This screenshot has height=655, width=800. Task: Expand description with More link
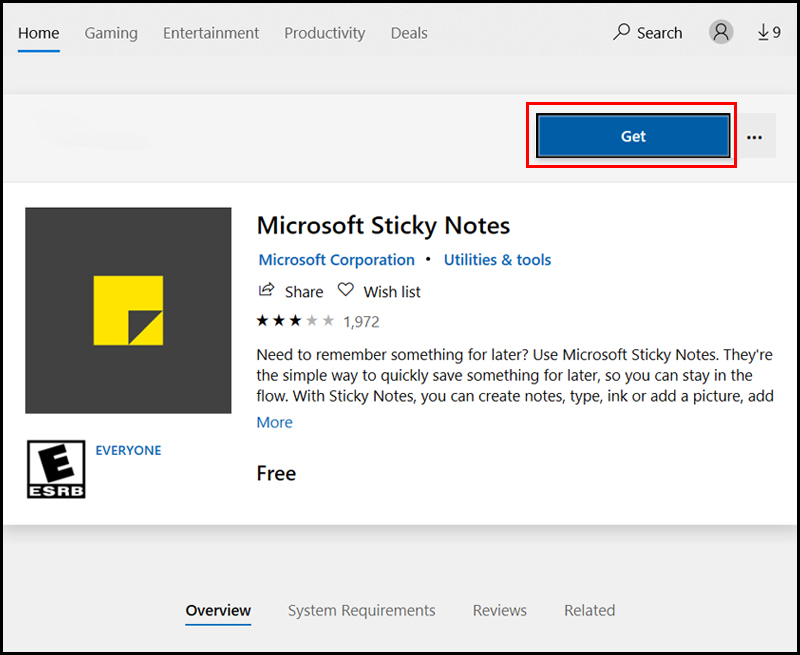coord(274,422)
